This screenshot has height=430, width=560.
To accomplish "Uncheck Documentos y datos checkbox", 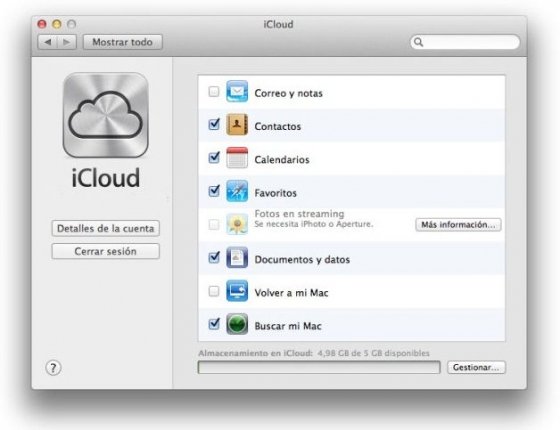I will [x=214, y=257].
